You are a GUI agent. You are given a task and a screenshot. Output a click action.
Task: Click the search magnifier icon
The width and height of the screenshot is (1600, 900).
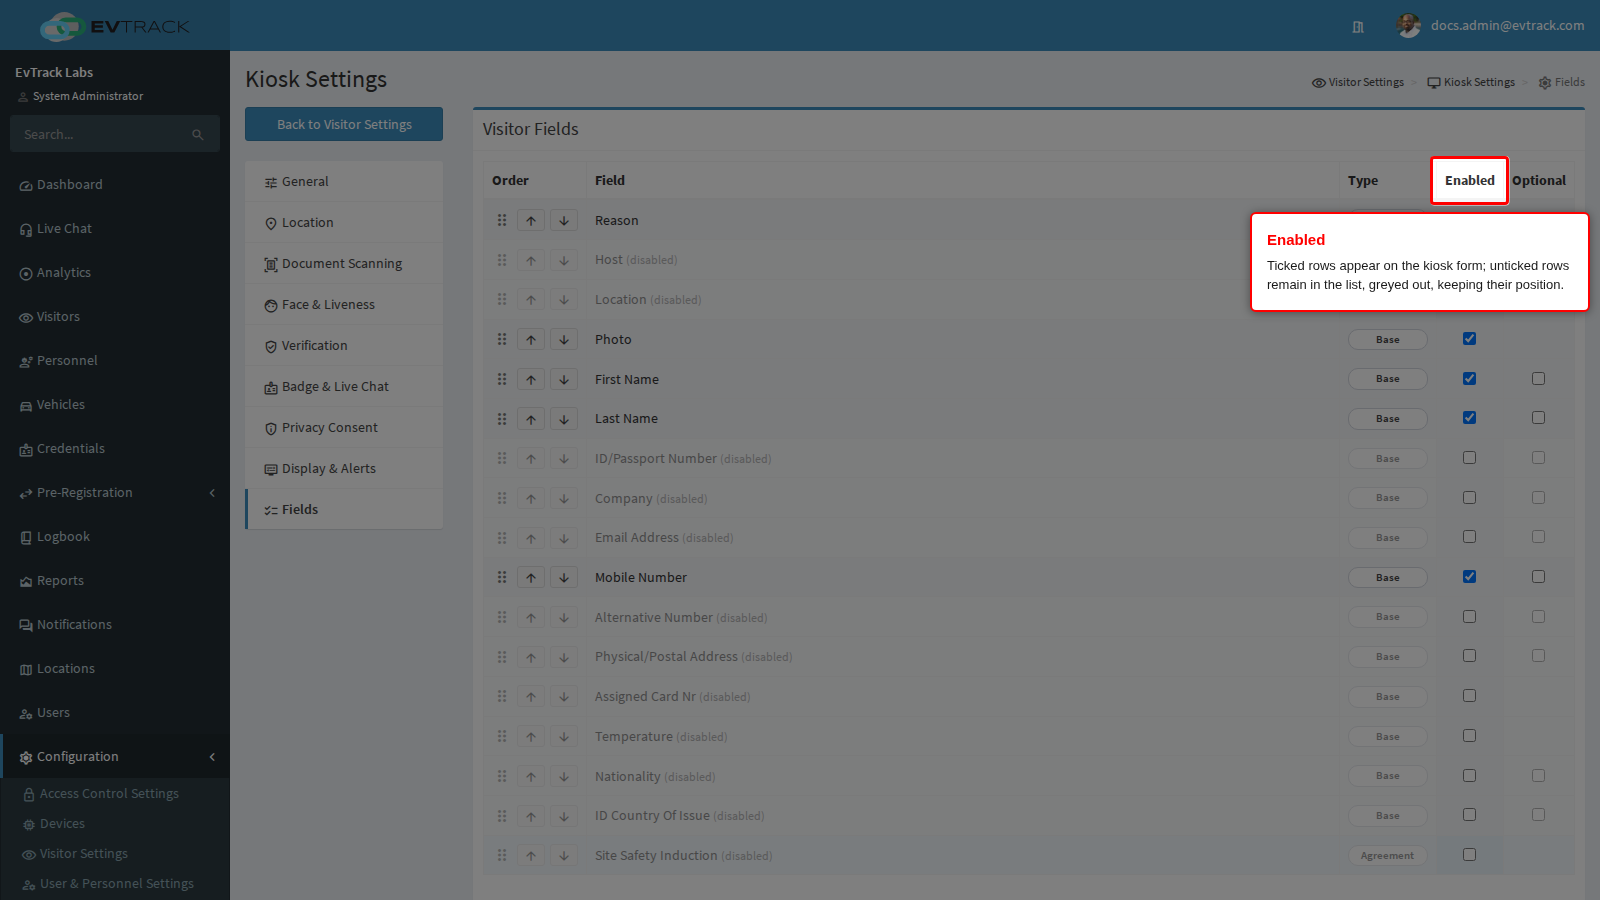pyautogui.click(x=198, y=134)
